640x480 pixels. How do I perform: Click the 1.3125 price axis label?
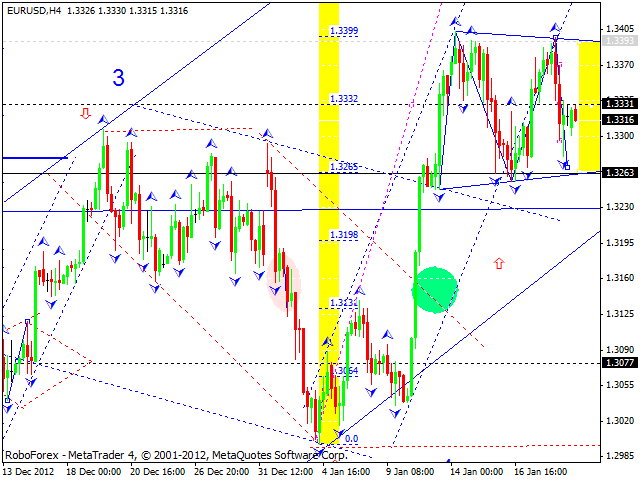tap(620, 314)
